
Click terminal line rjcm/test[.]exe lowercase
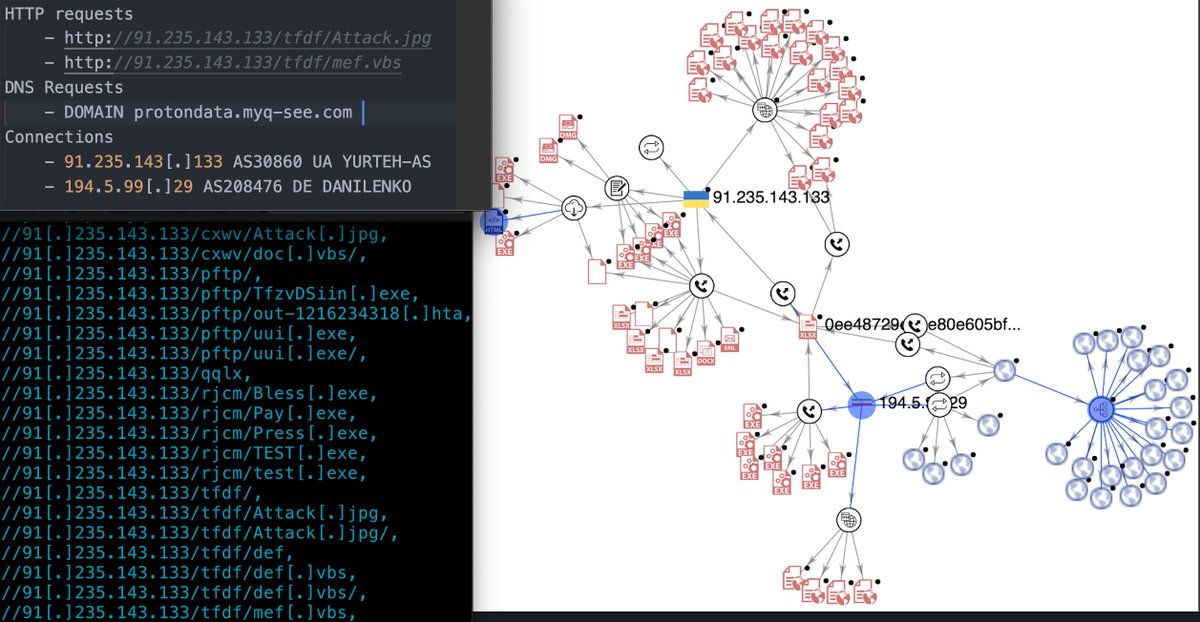point(185,473)
